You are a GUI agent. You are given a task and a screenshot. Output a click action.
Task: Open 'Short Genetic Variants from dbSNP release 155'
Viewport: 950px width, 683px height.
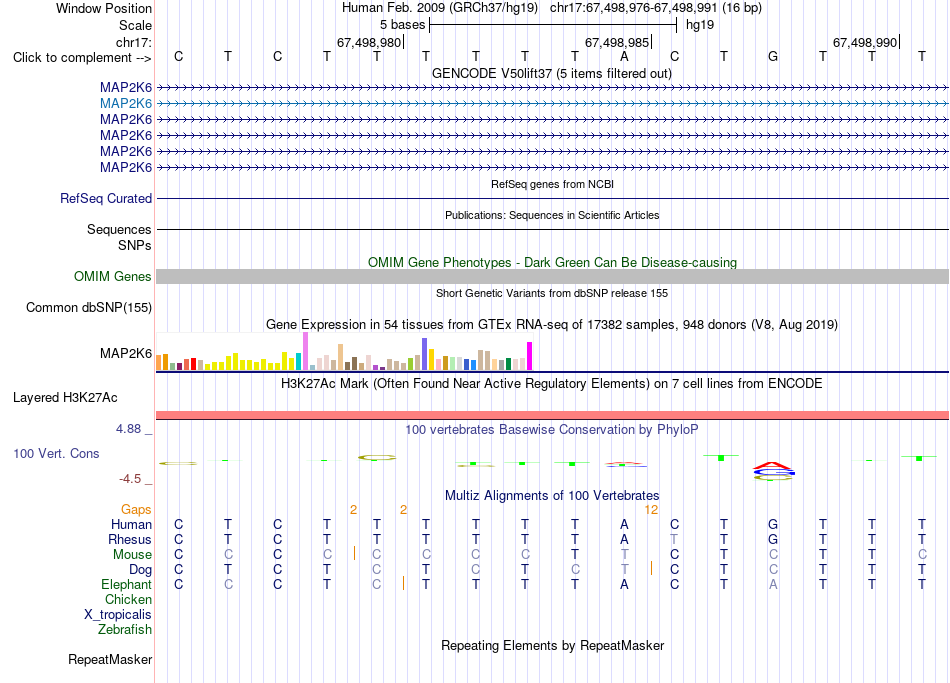[x=552, y=293]
